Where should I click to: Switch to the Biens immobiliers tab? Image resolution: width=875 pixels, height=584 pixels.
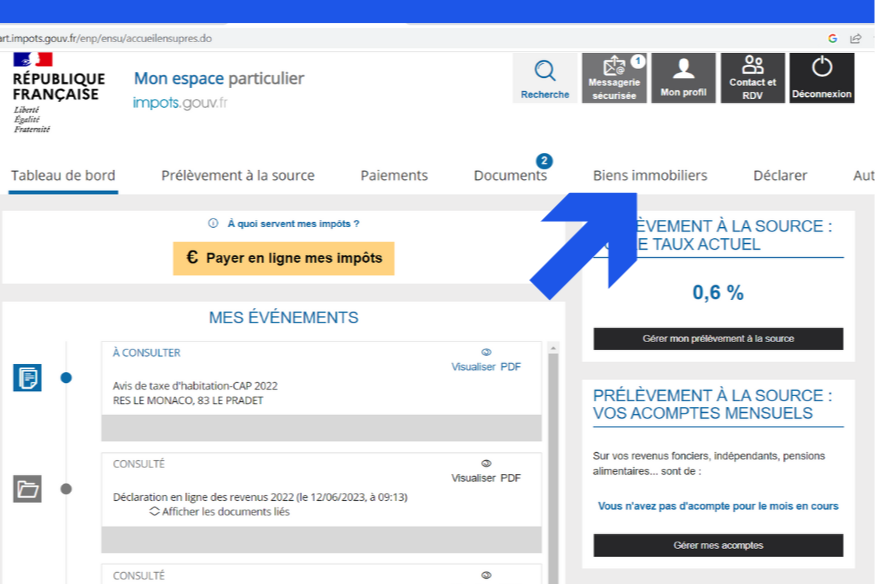tap(649, 176)
